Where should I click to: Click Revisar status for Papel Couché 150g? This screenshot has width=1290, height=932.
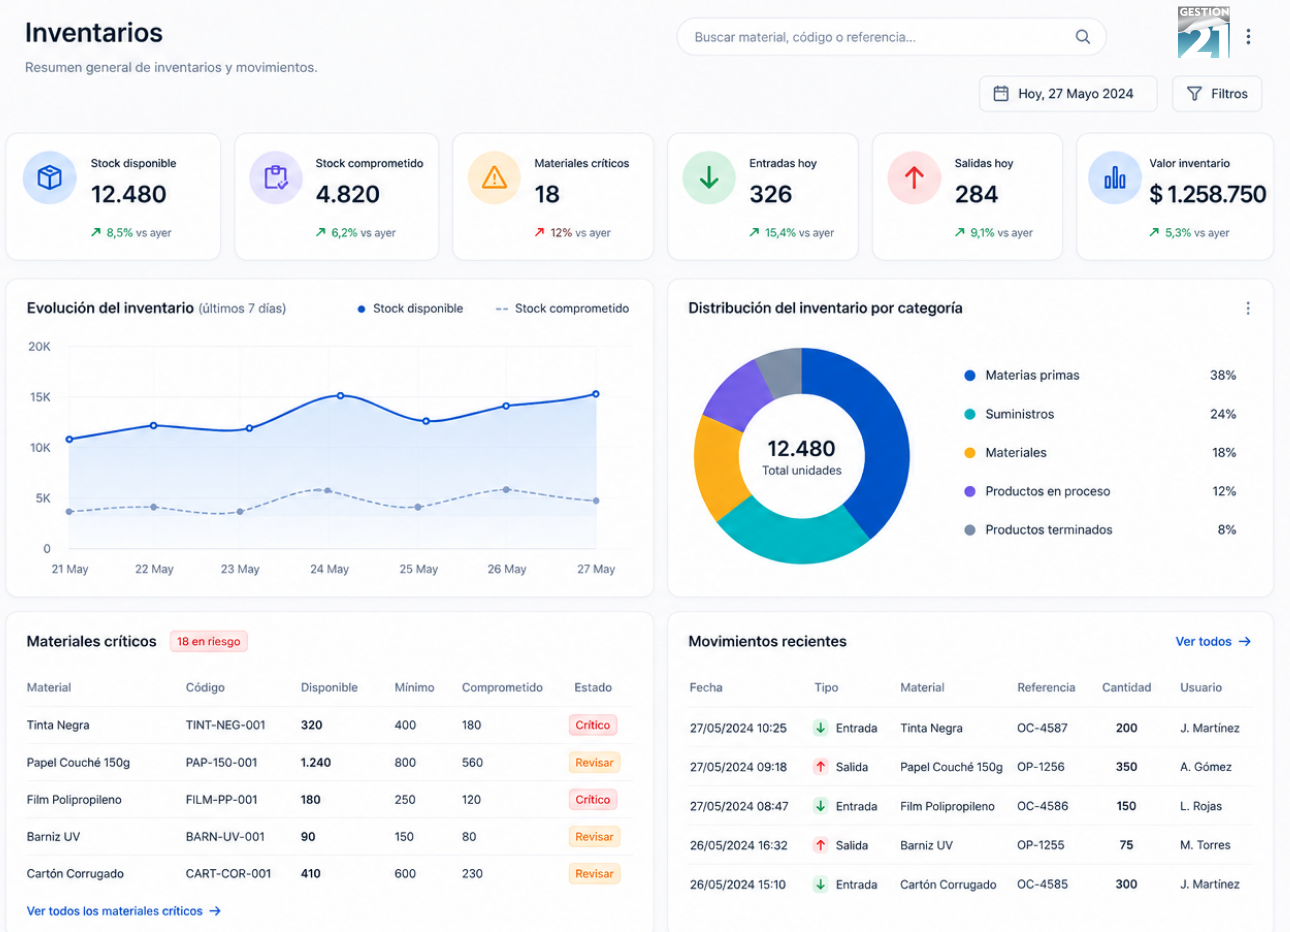594,763
